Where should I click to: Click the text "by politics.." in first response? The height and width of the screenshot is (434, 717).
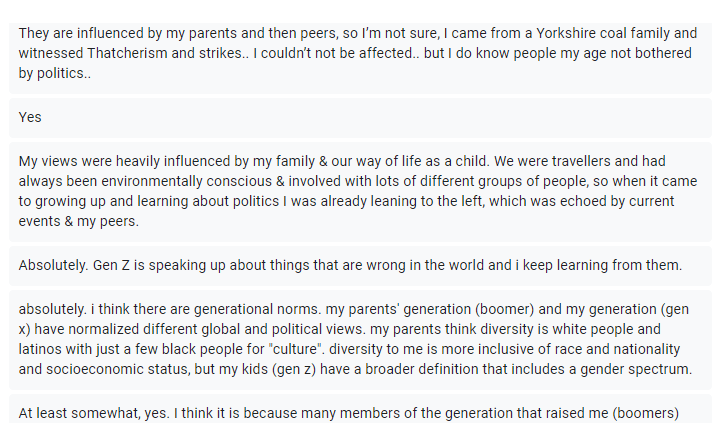55,73
